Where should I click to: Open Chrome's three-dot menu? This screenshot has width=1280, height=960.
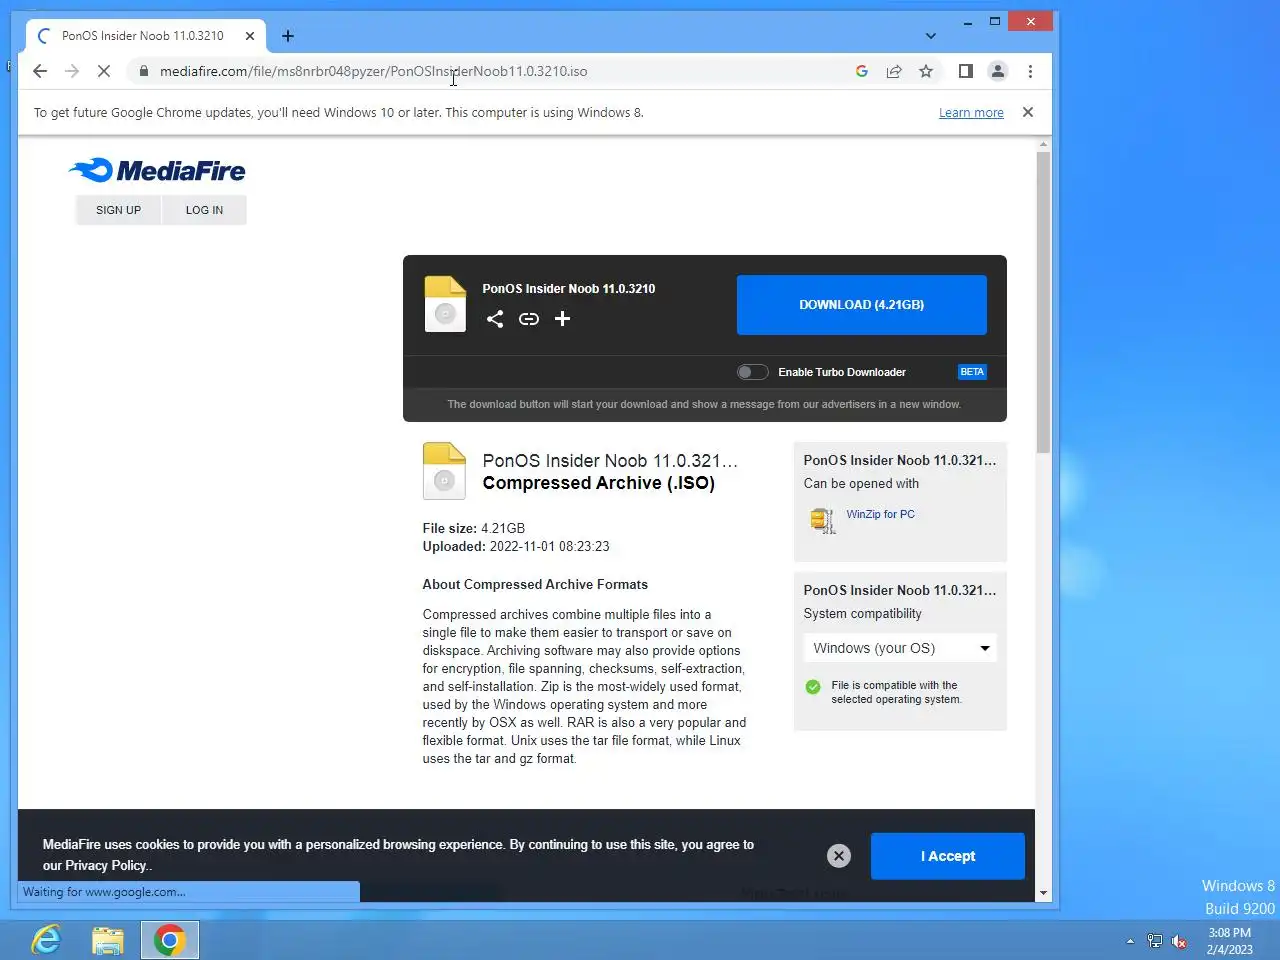[x=1030, y=71]
